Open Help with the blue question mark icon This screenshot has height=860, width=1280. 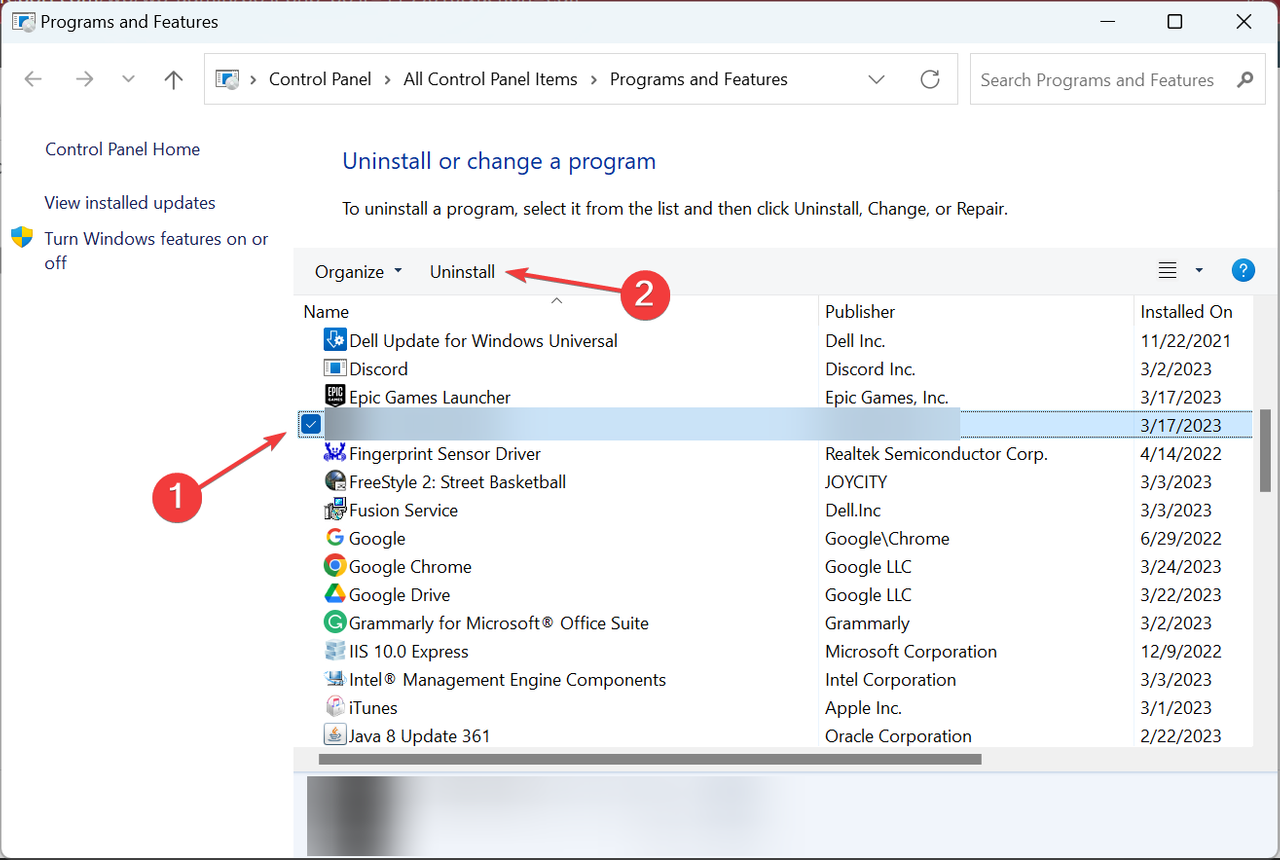(x=1243, y=270)
